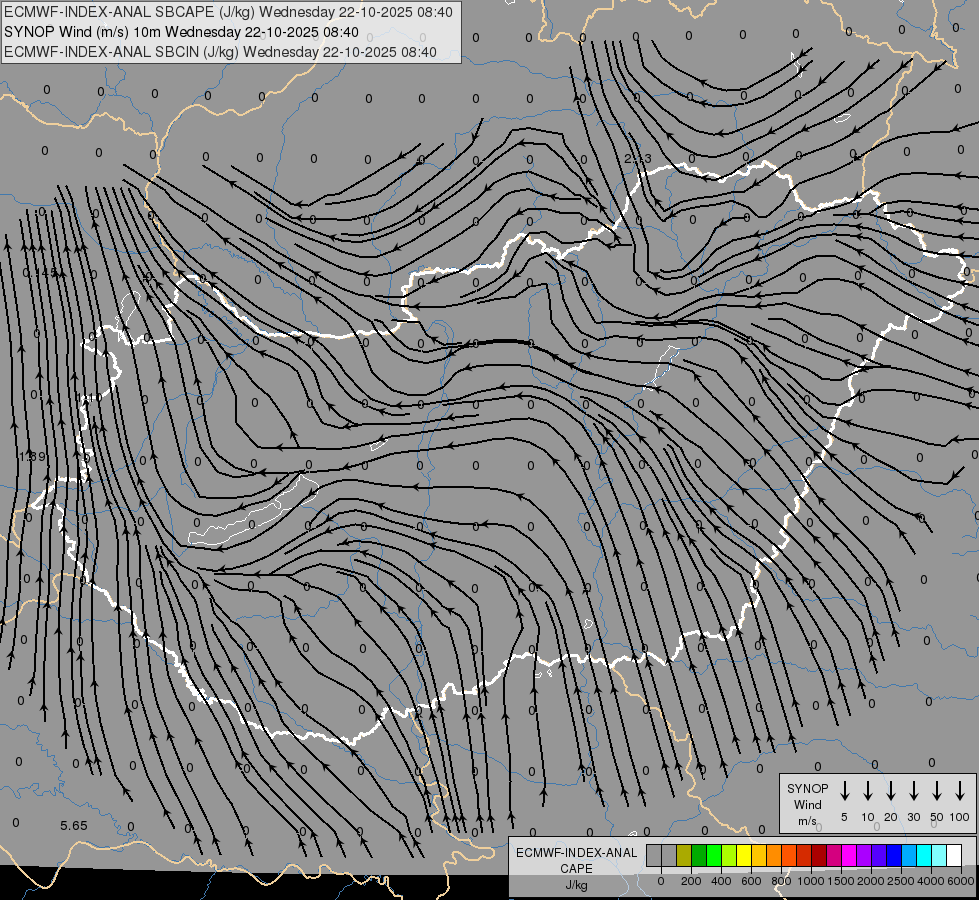The width and height of the screenshot is (979, 900).
Task: Pick the bright green CAPE legend swatch
Action: 714,855
